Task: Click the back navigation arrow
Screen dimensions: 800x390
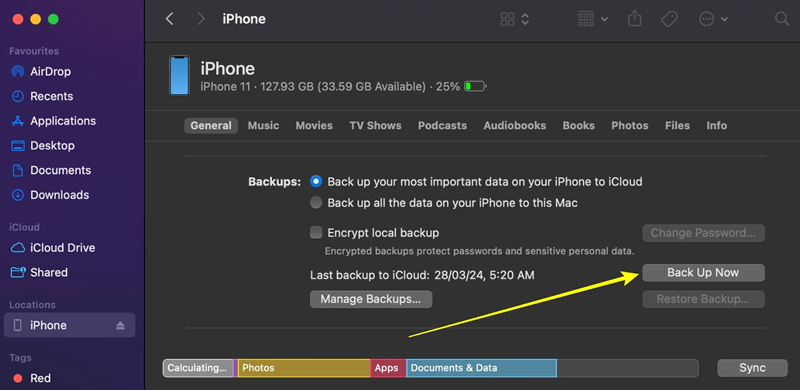Action: point(170,19)
